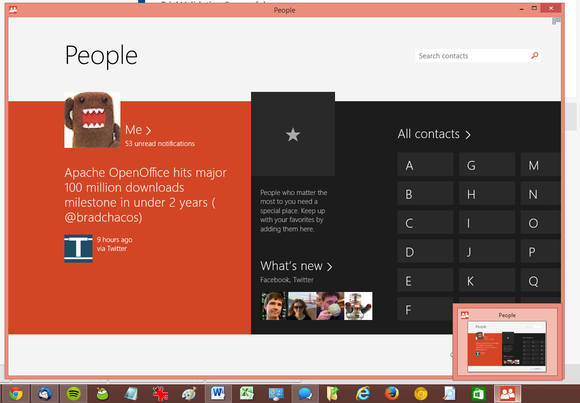The image size is (580, 403).
Task: Click the People app icon in title bar
Action: [13, 10]
